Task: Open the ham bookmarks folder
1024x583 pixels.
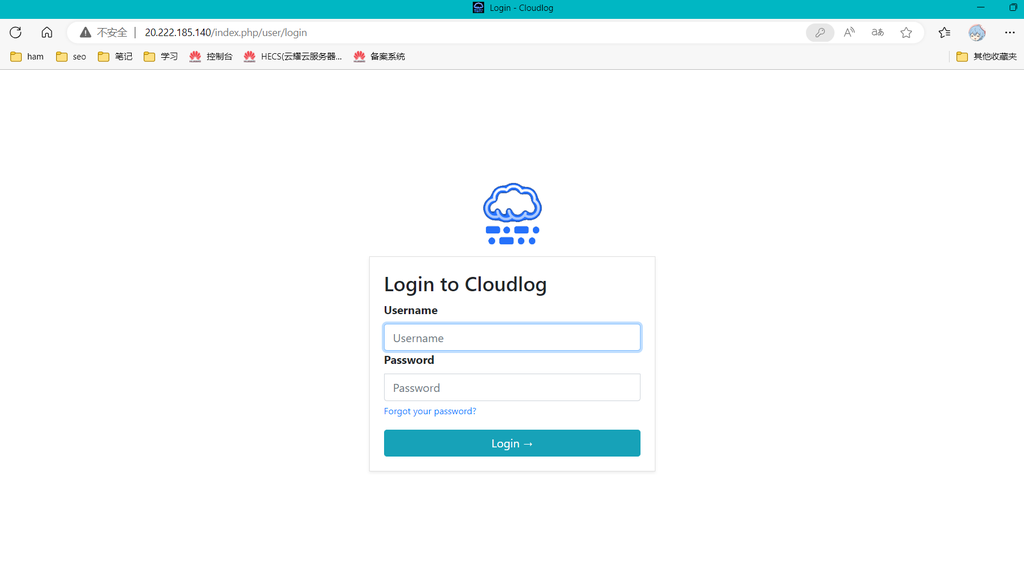Action: click(x=27, y=57)
